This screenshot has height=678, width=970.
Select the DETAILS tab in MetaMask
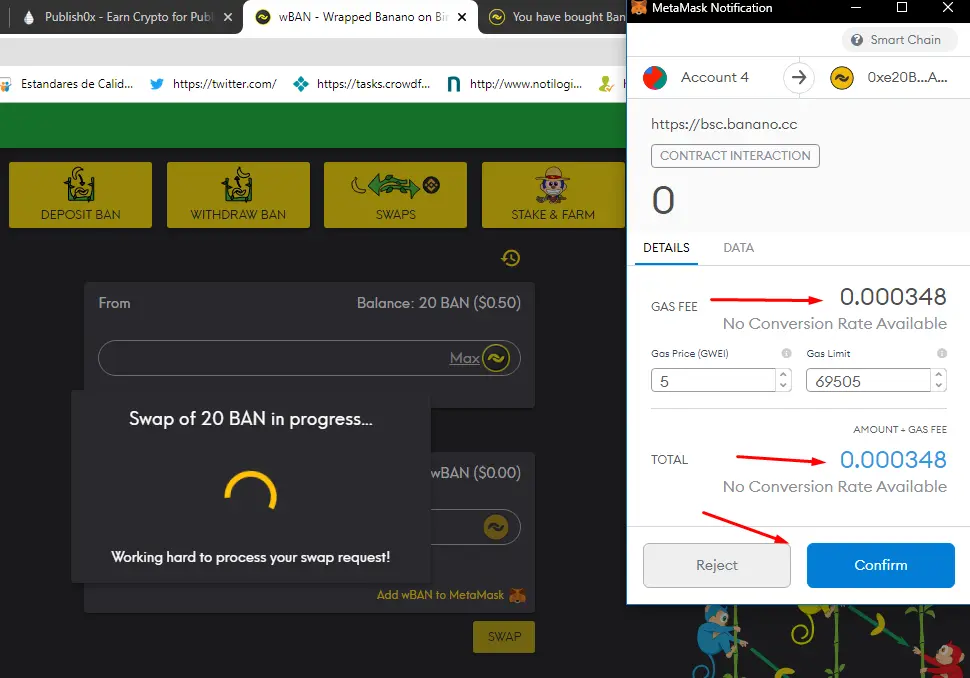tap(666, 248)
